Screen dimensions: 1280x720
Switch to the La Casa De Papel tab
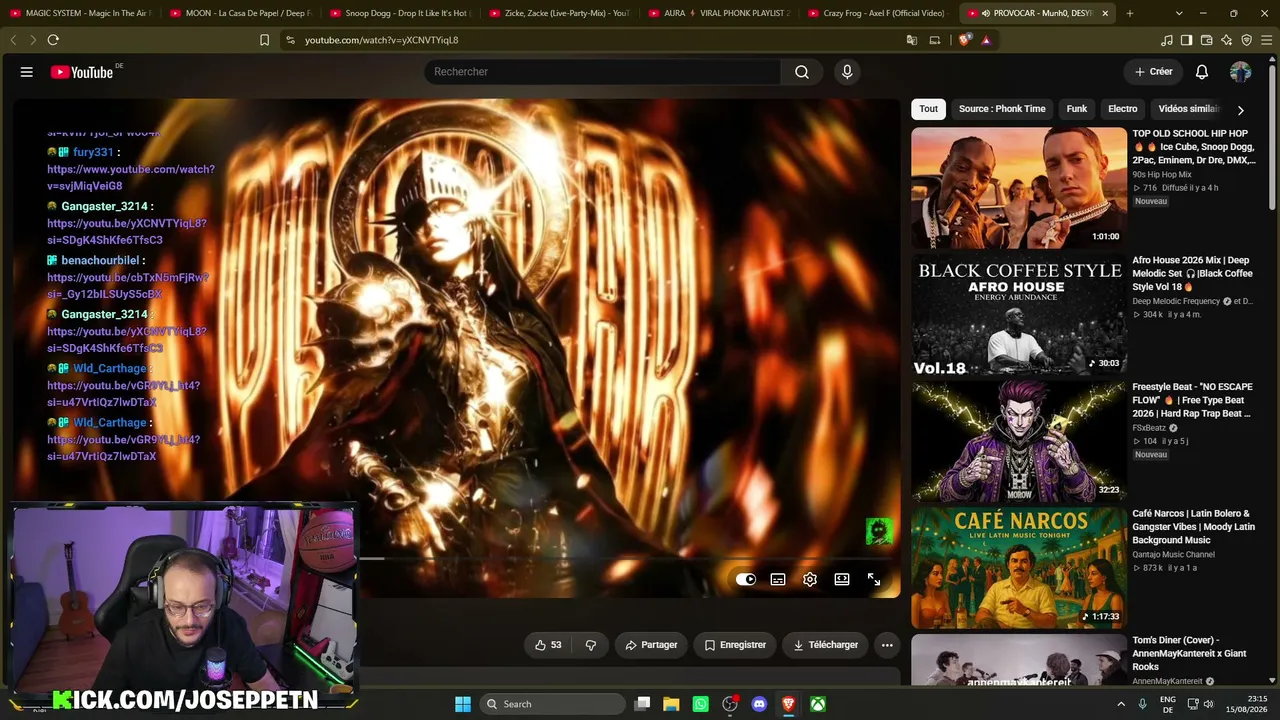(240, 13)
